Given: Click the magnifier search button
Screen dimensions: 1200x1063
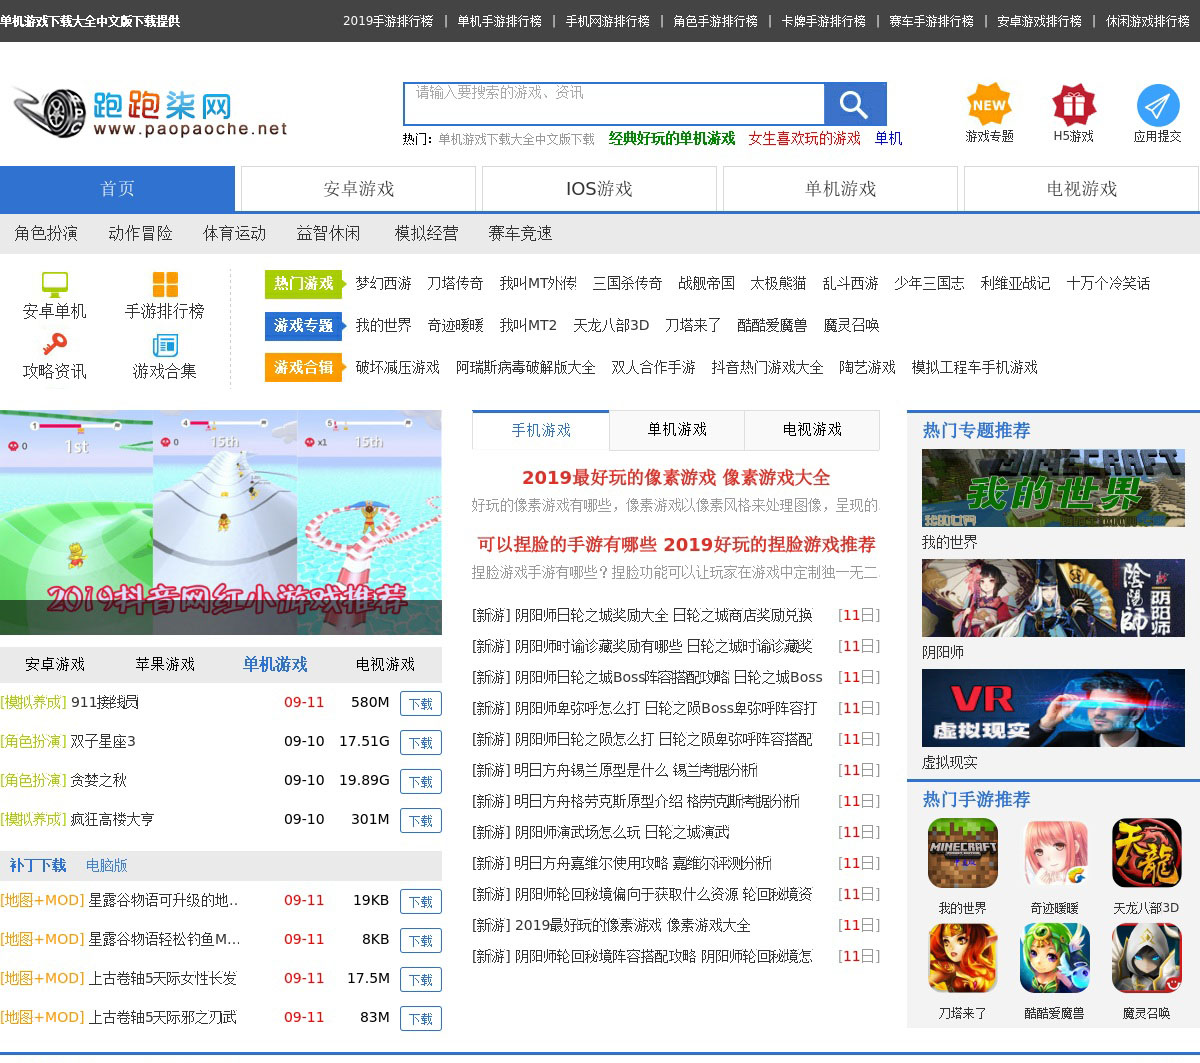Looking at the screenshot, I should [854, 104].
